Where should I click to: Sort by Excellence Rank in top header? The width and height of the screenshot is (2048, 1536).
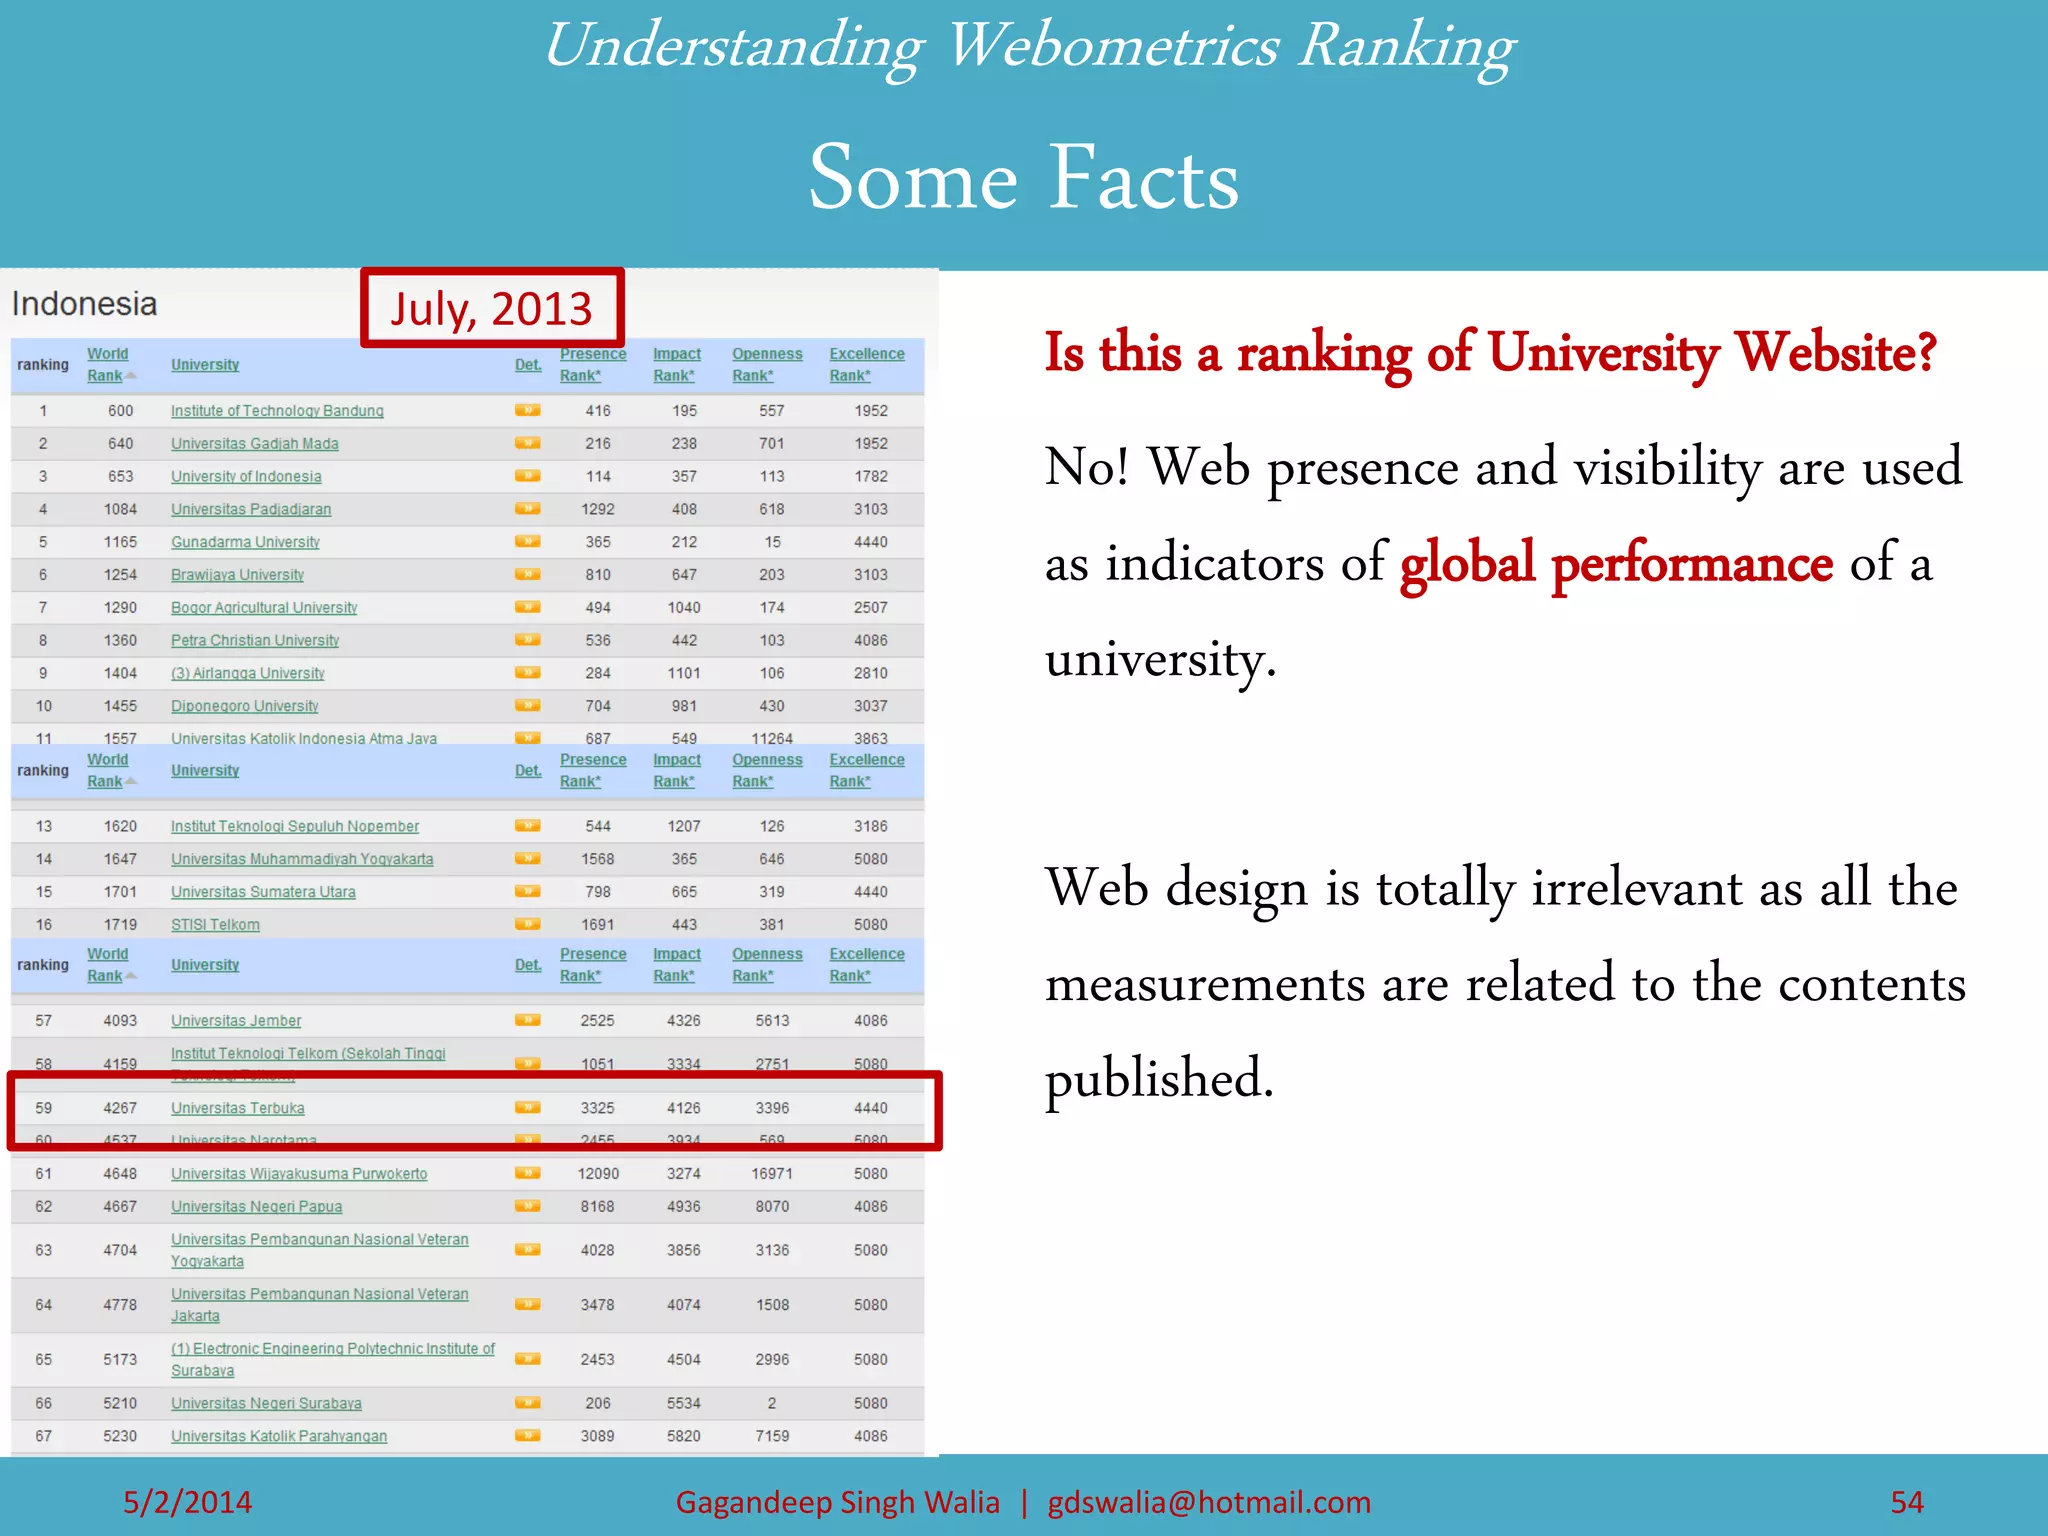[x=866, y=365]
